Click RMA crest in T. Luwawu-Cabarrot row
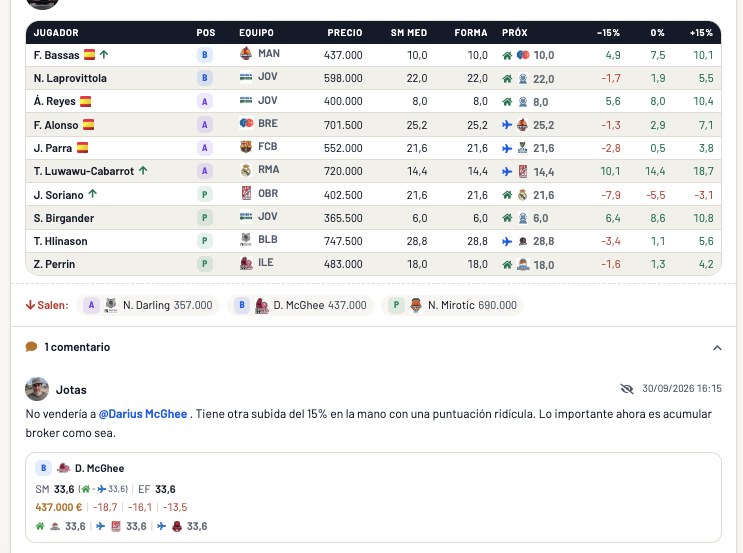Viewport: 743px width, 553px height. pyautogui.click(x=245, y=170)
